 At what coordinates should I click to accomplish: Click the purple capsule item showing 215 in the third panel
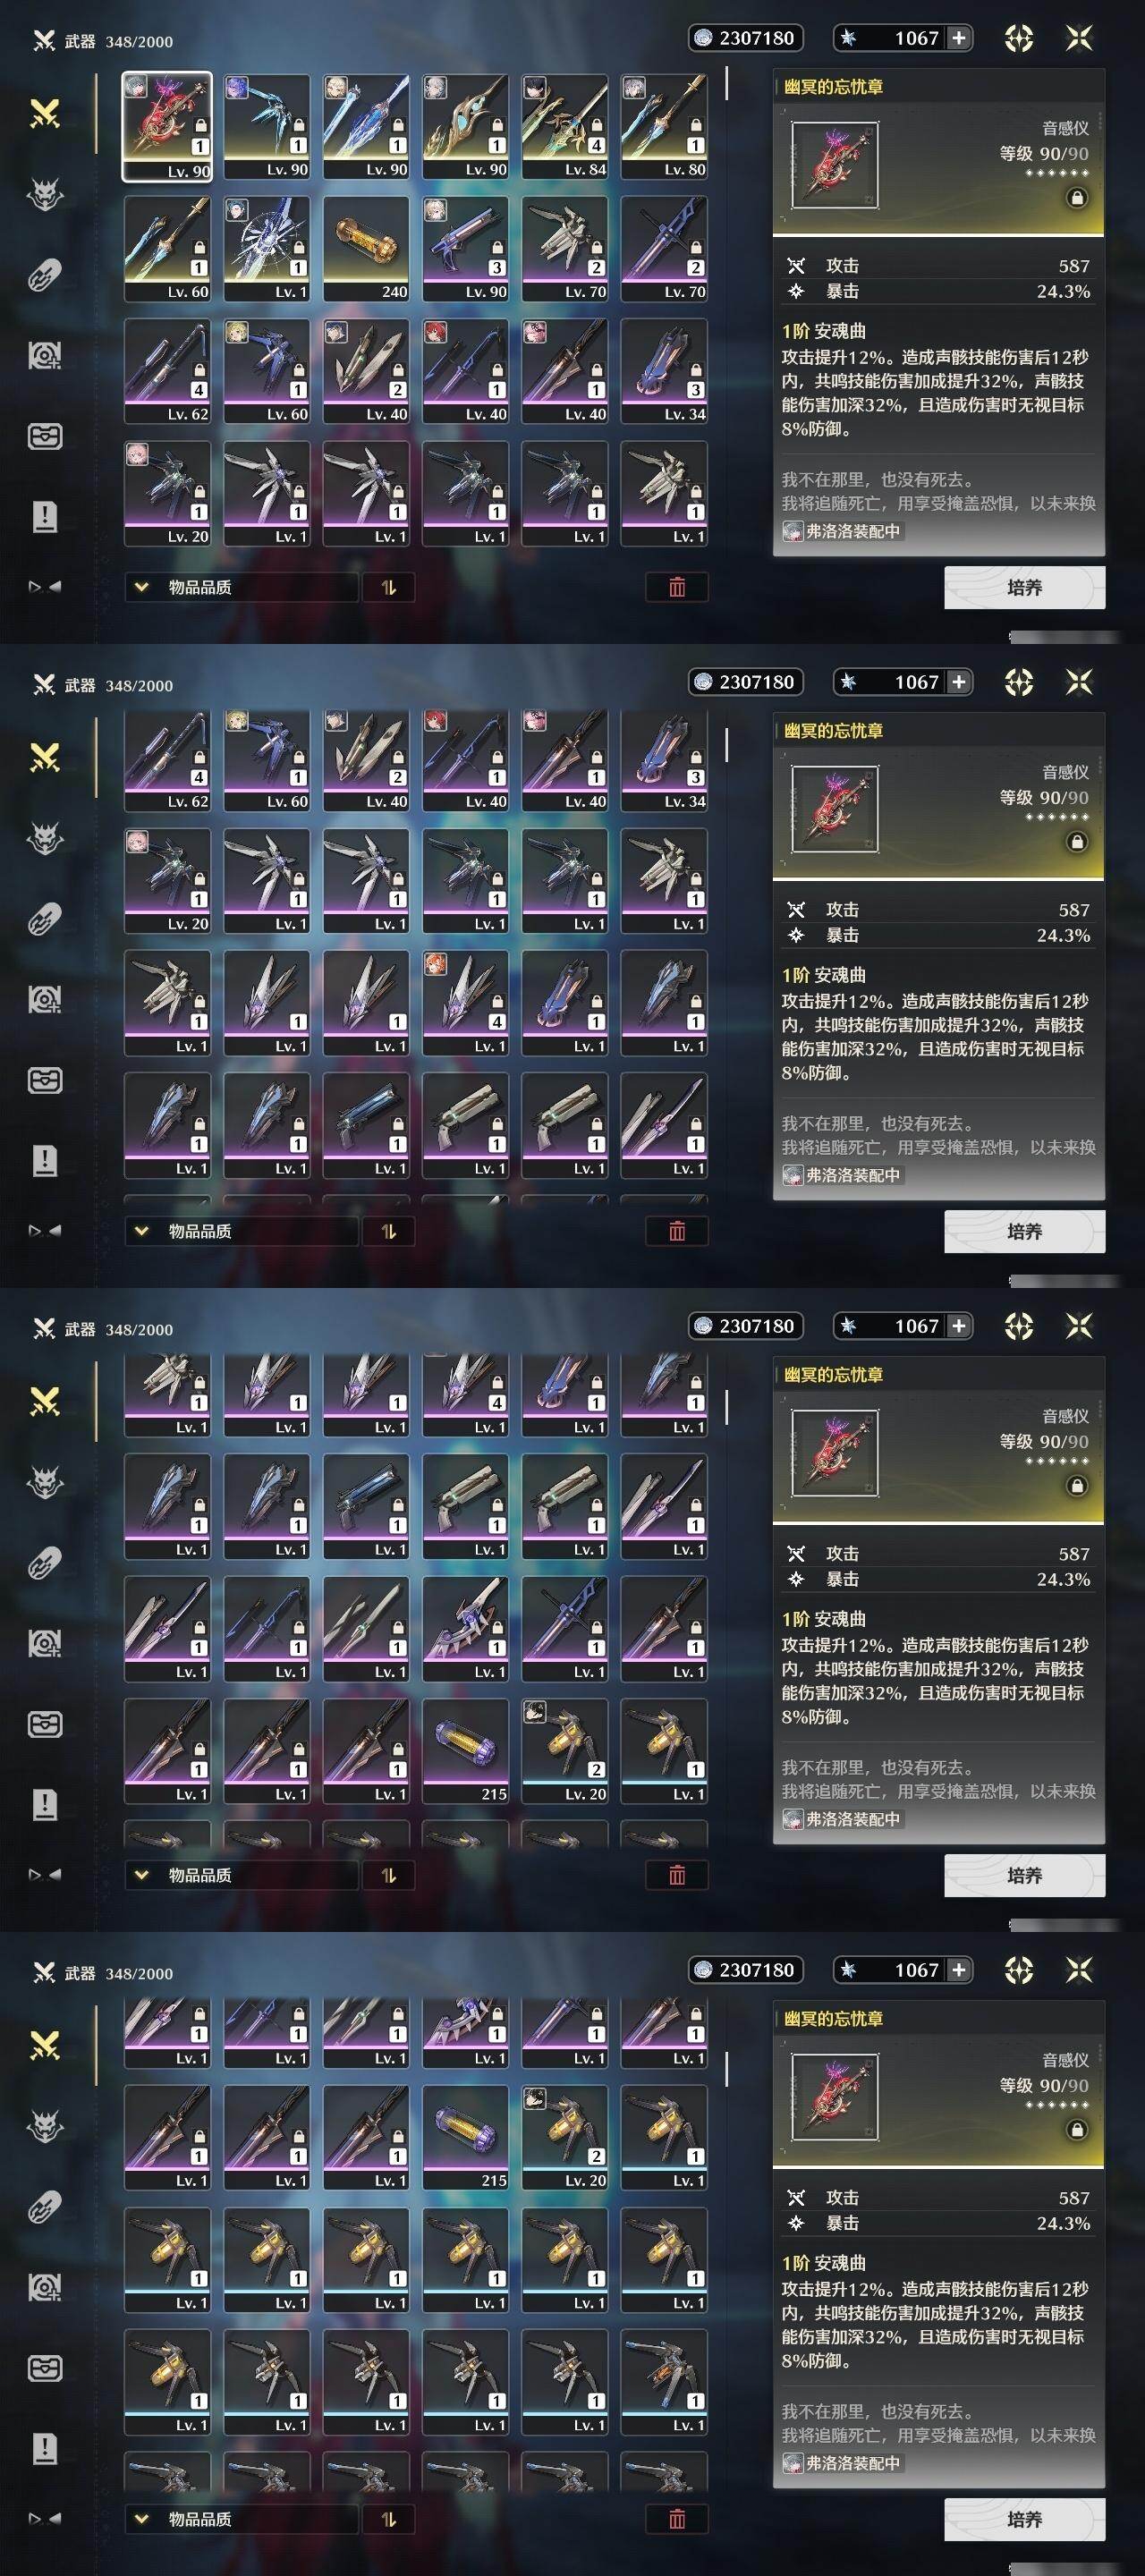coord(465,1751)
